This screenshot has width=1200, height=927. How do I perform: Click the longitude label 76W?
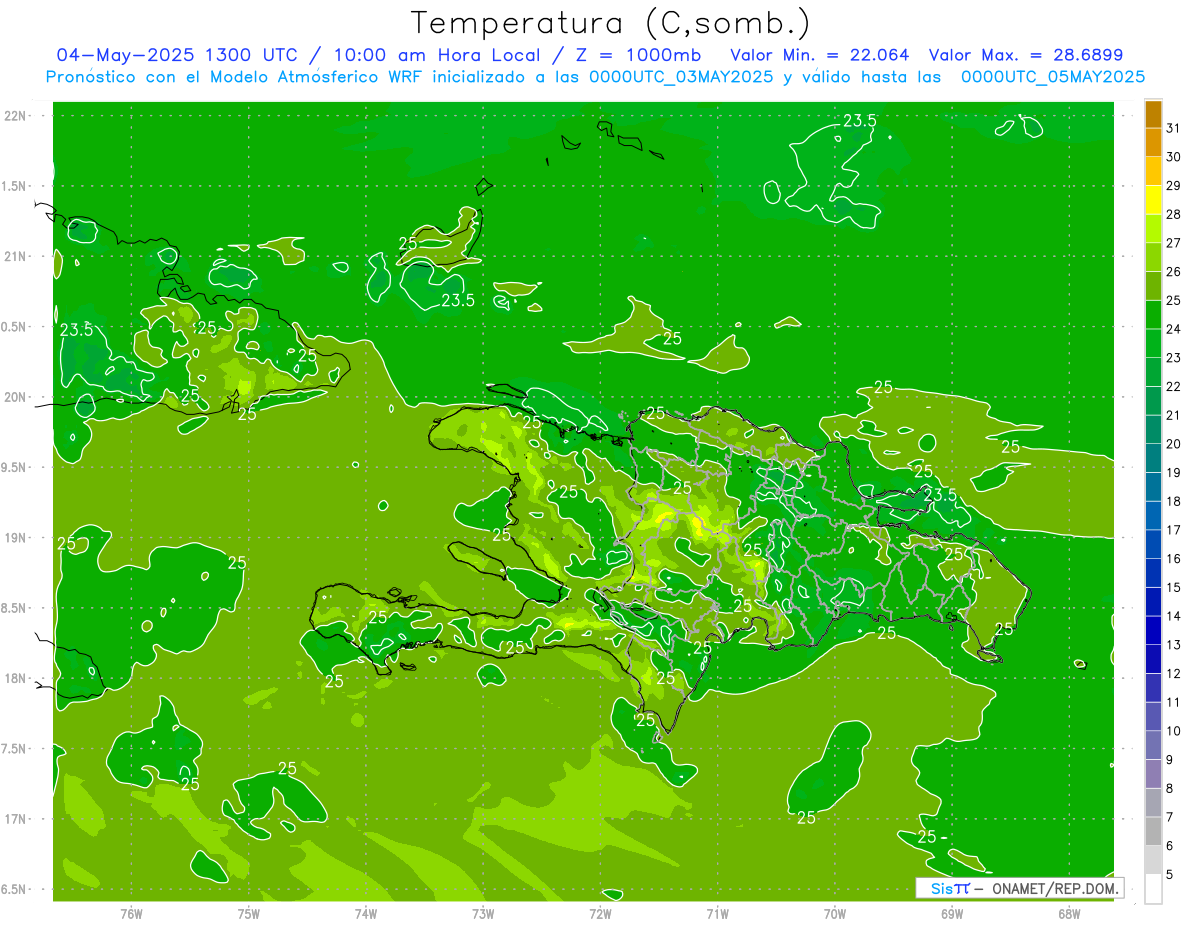pyautogui.click(x=131, y=914)
